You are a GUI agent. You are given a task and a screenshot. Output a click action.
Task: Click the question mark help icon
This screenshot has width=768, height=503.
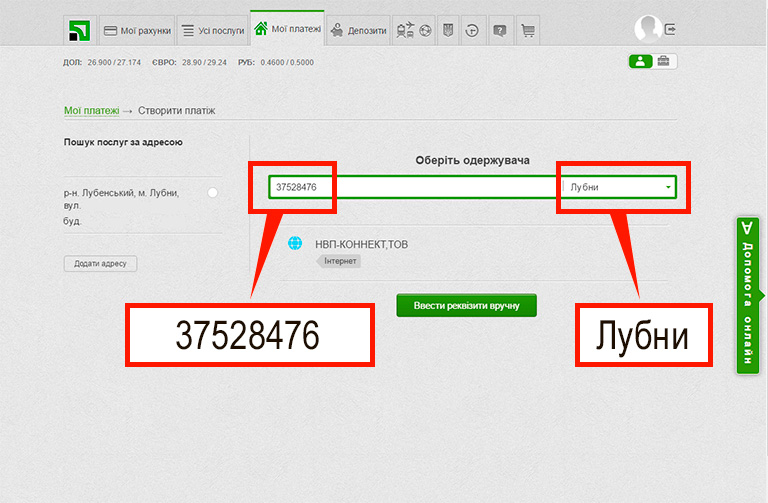coord(499,31)
